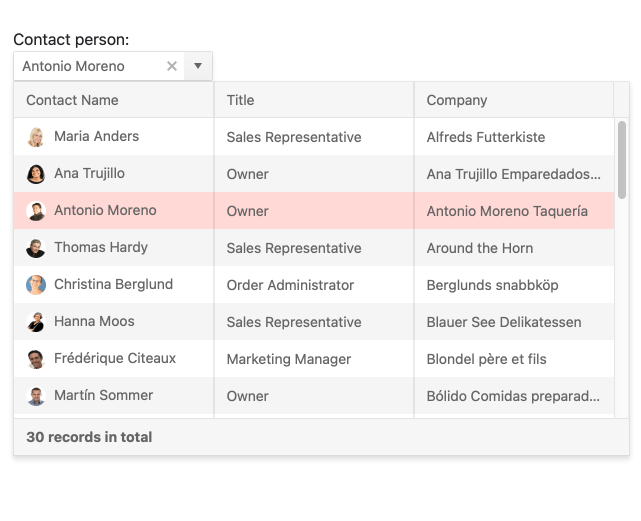Pick the Marketing Manager title cell
The width and height of the screenshot is (641, 521).
tap(289, 359)
